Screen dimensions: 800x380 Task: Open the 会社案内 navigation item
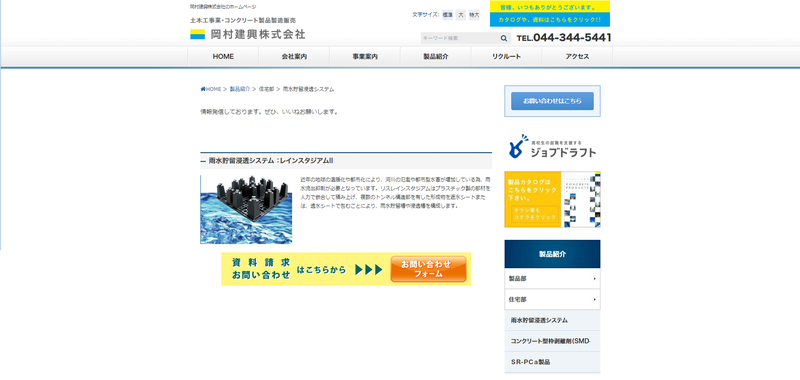tap(294, 57)
